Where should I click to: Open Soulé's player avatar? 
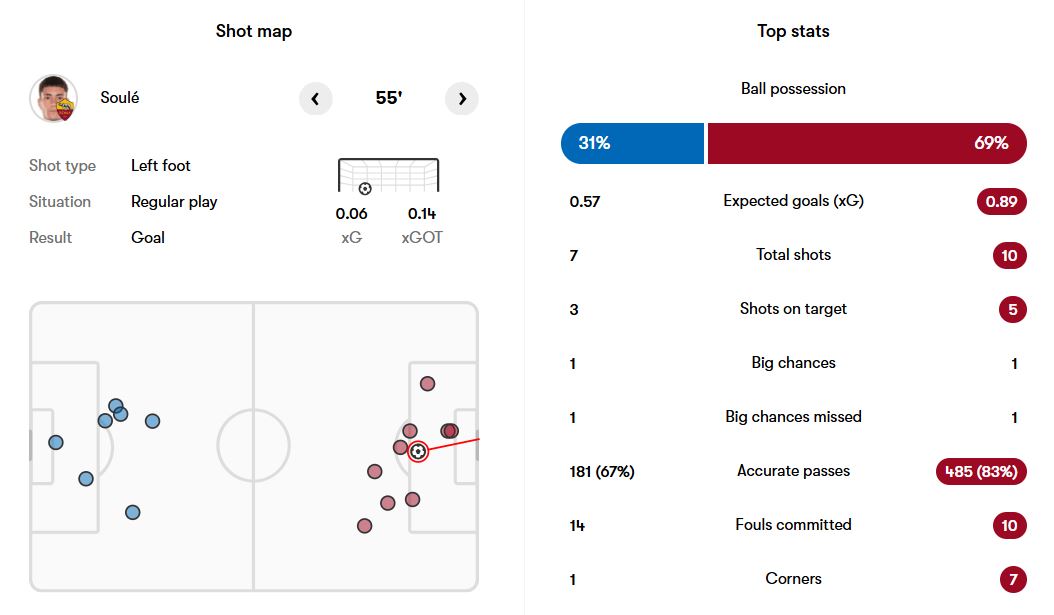54,99
